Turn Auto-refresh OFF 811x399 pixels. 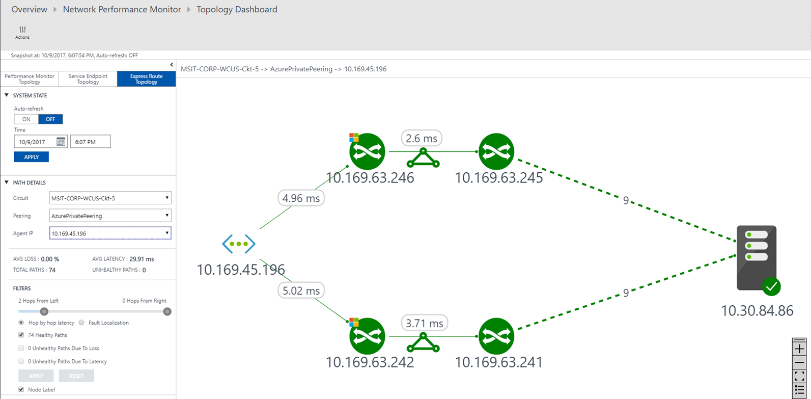50,119
